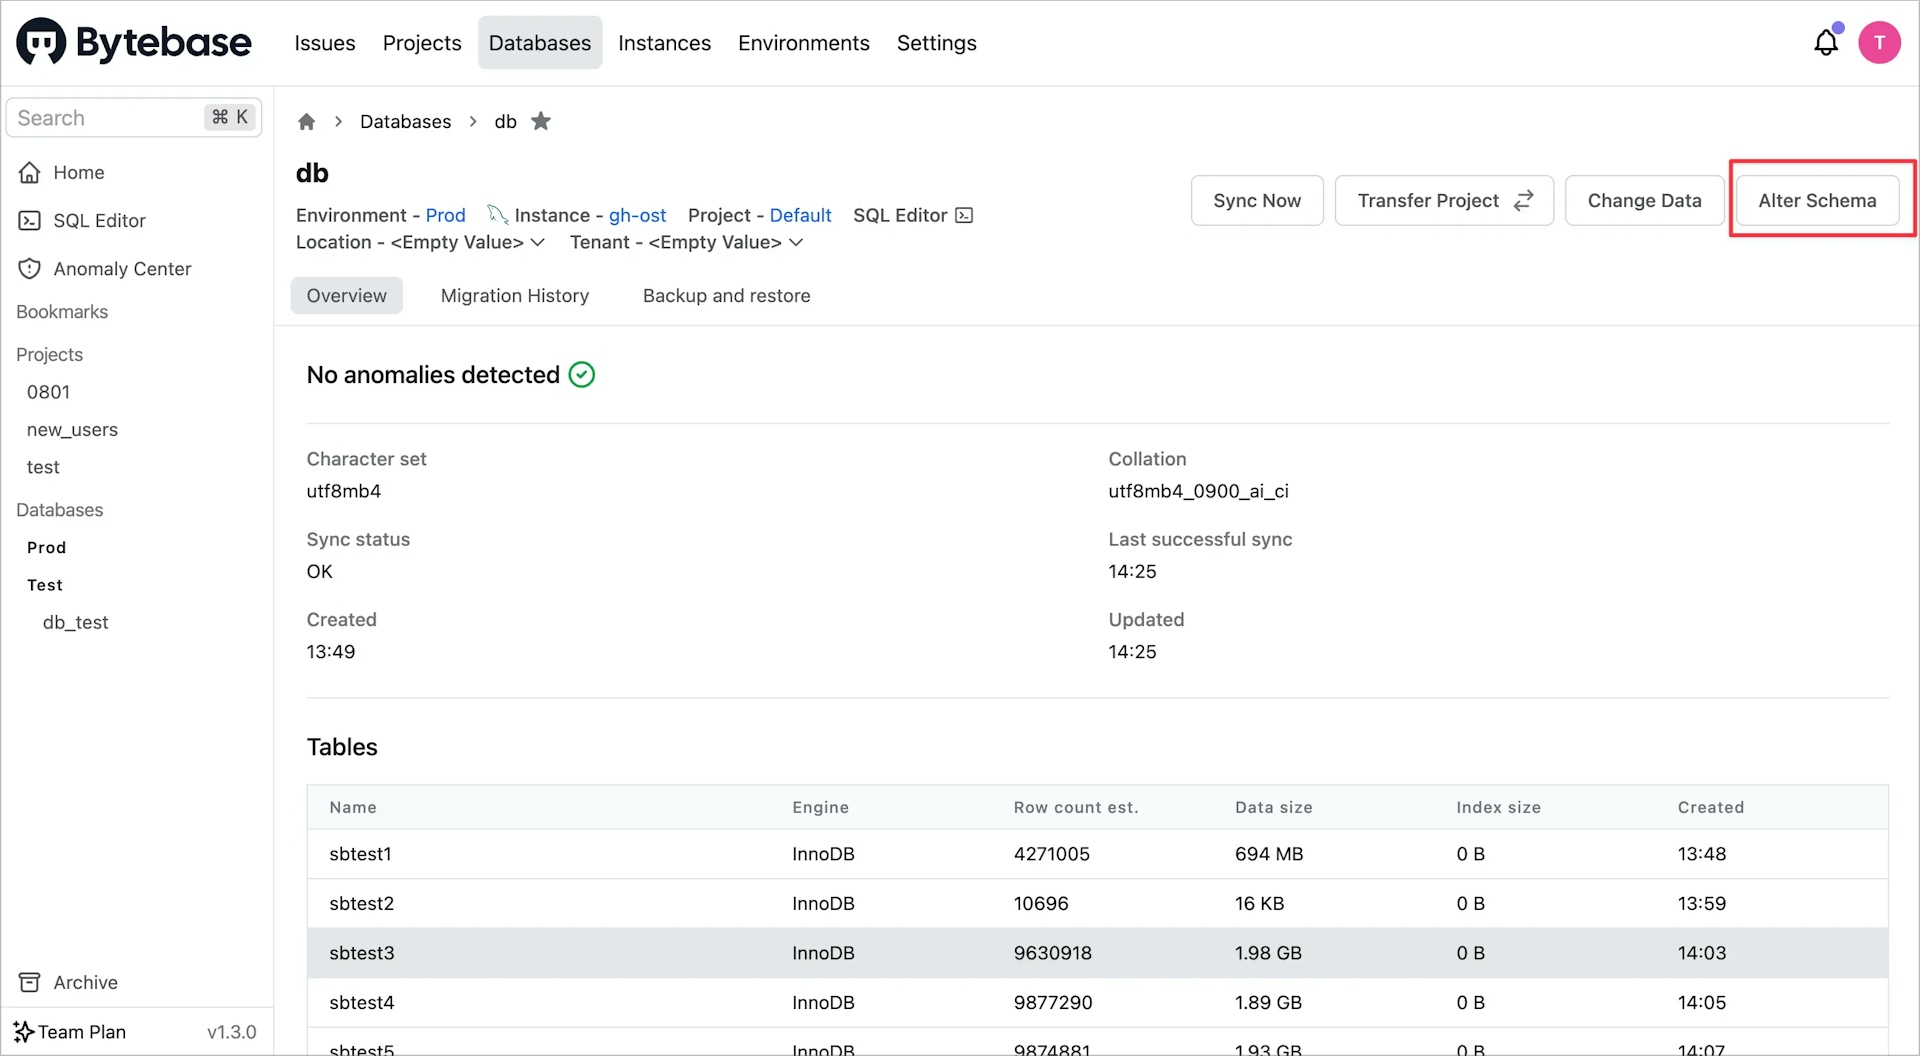Viewport: 1920px width, 1056px height.
Task: Open project test in sidebar
Action: [43, 467]
